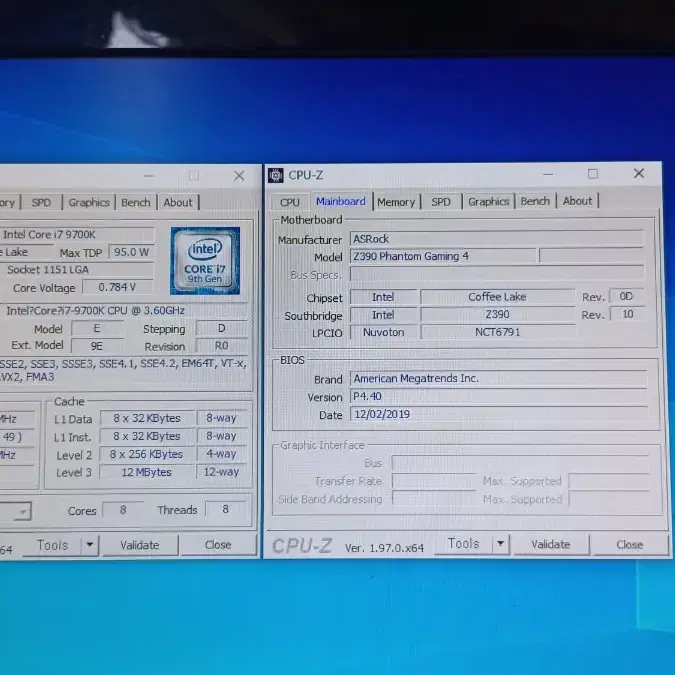Screen dimensions: 675x675
Task: Click the CPU-Z app icon in title bar
Action: tap(276, 175)
